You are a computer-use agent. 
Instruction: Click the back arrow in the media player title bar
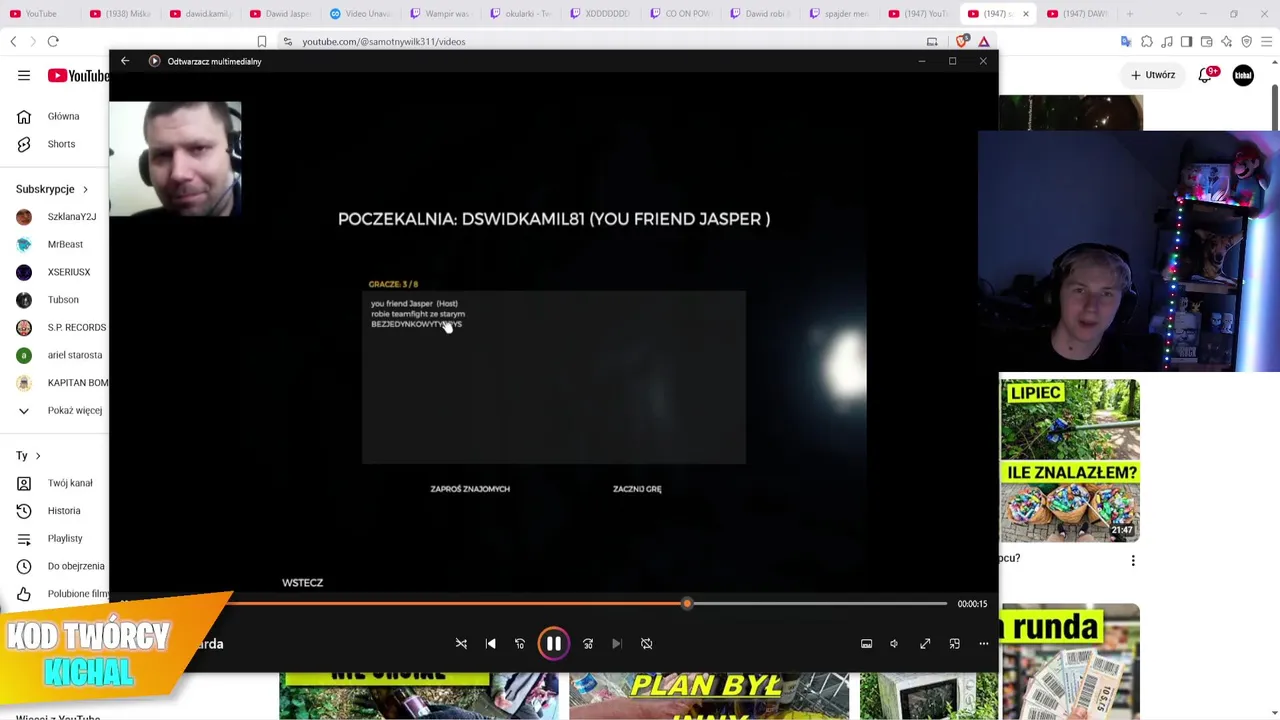[x=125, y=61]
